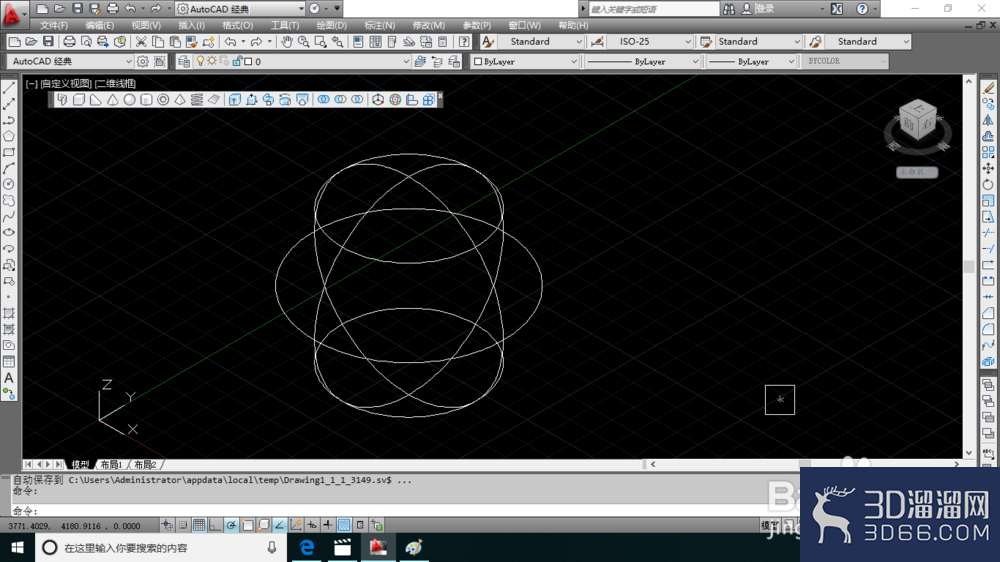Select the Circle draw tool in left toolbar
Image resolution: width=1000 pixels, height=562 pixels.
coord(9,184)
